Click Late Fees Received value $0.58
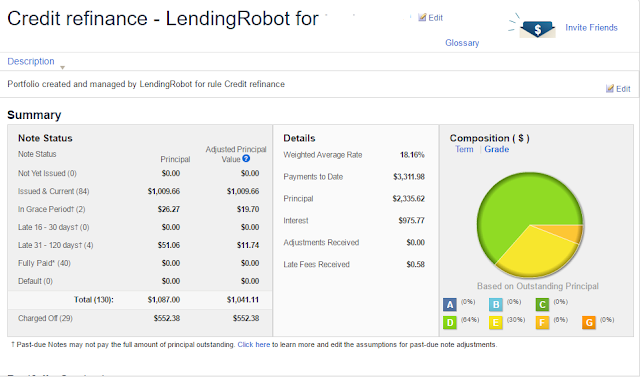 click(416, 264)
